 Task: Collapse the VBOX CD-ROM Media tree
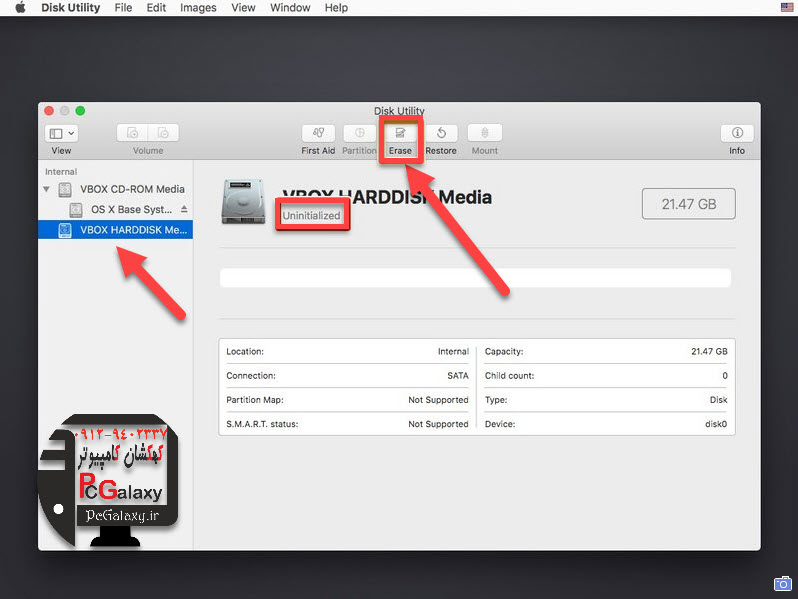pyautogui.click(x=46, y=189)
